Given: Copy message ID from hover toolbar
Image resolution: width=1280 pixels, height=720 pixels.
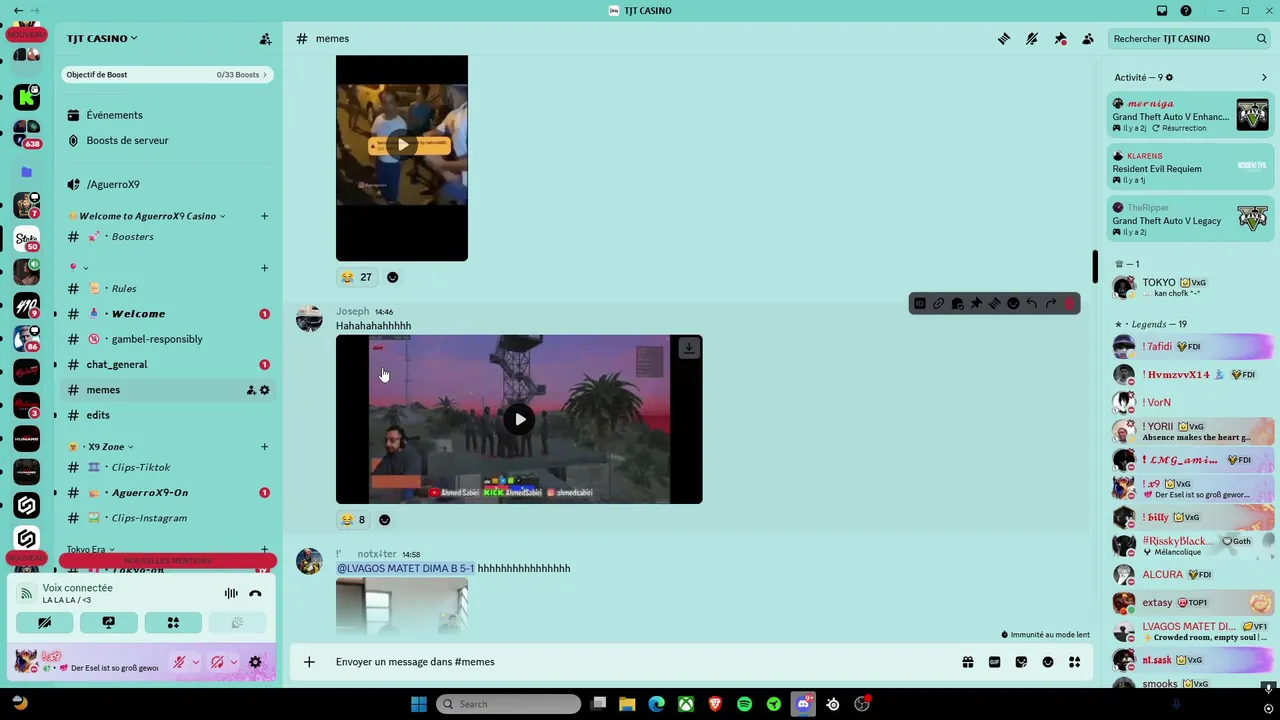Looking at the screenshot, I should point(919,303).
